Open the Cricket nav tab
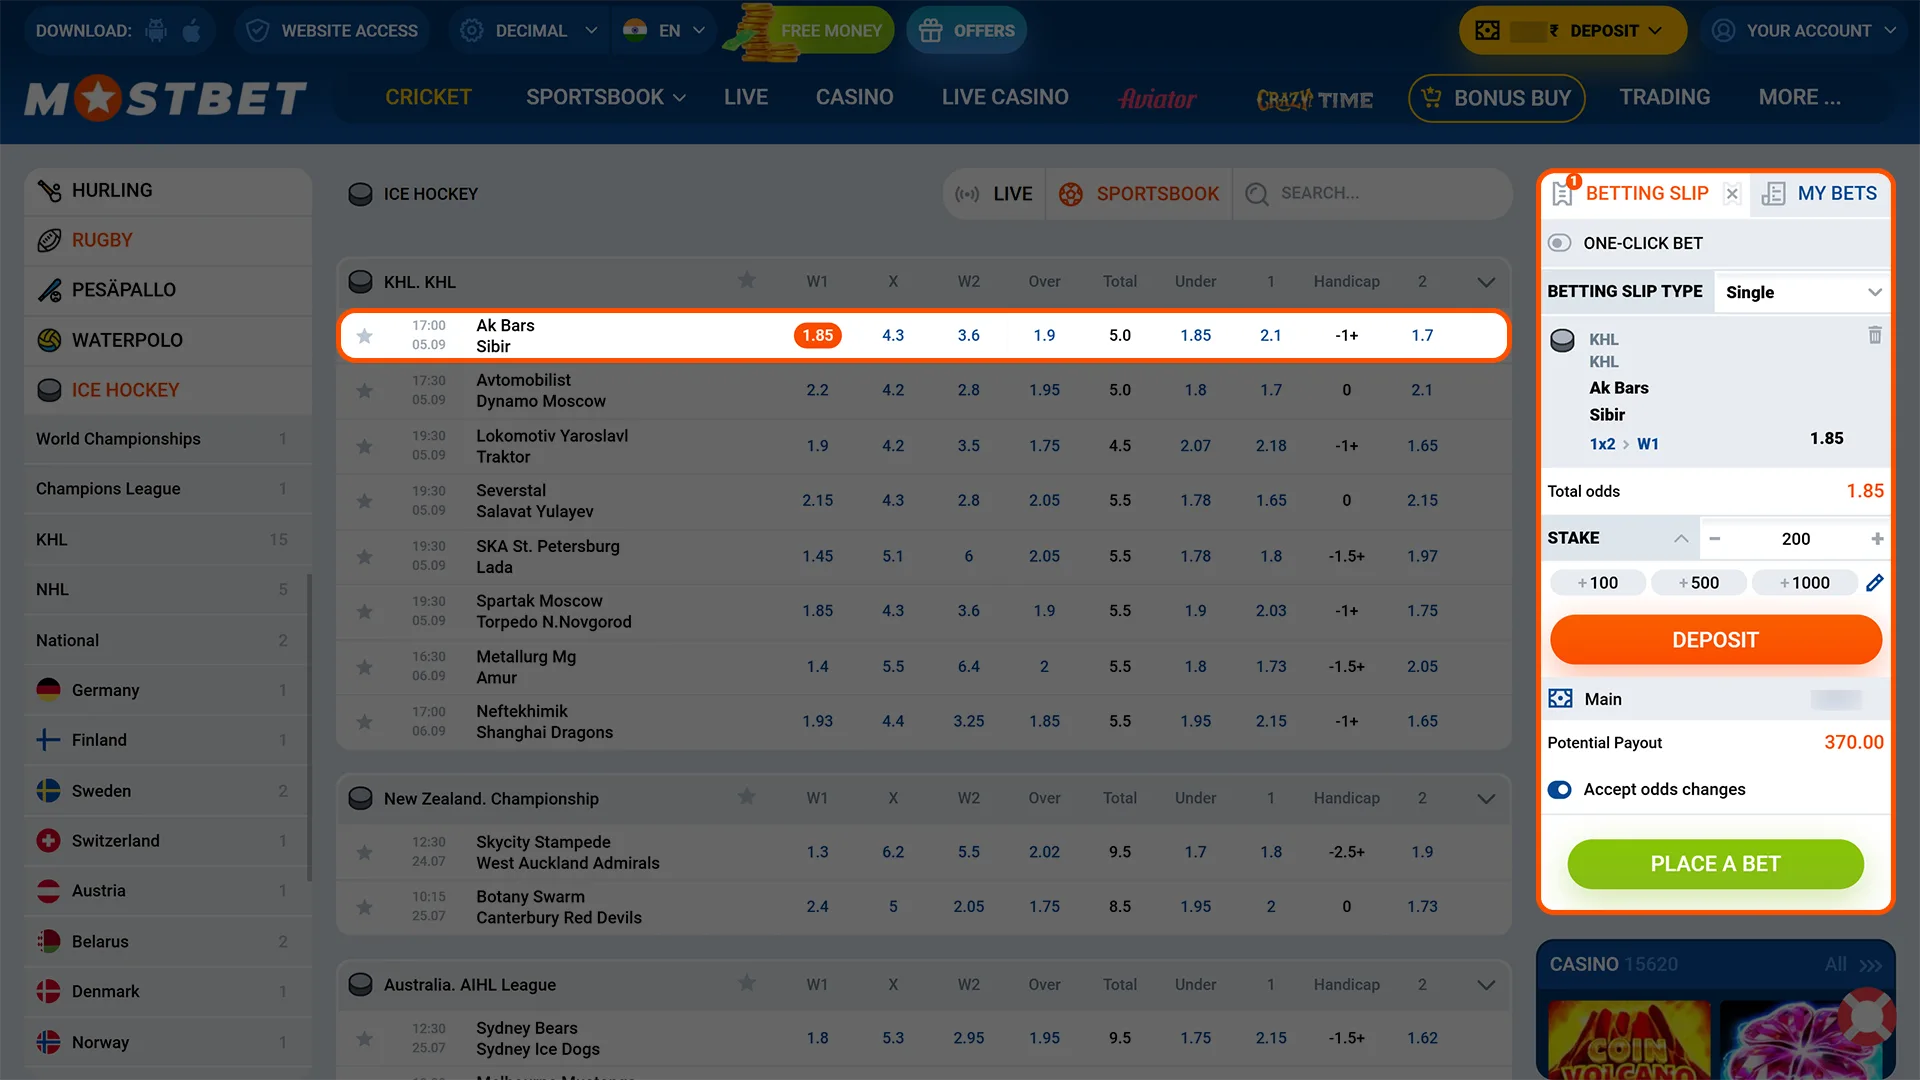 coord(428,97)
